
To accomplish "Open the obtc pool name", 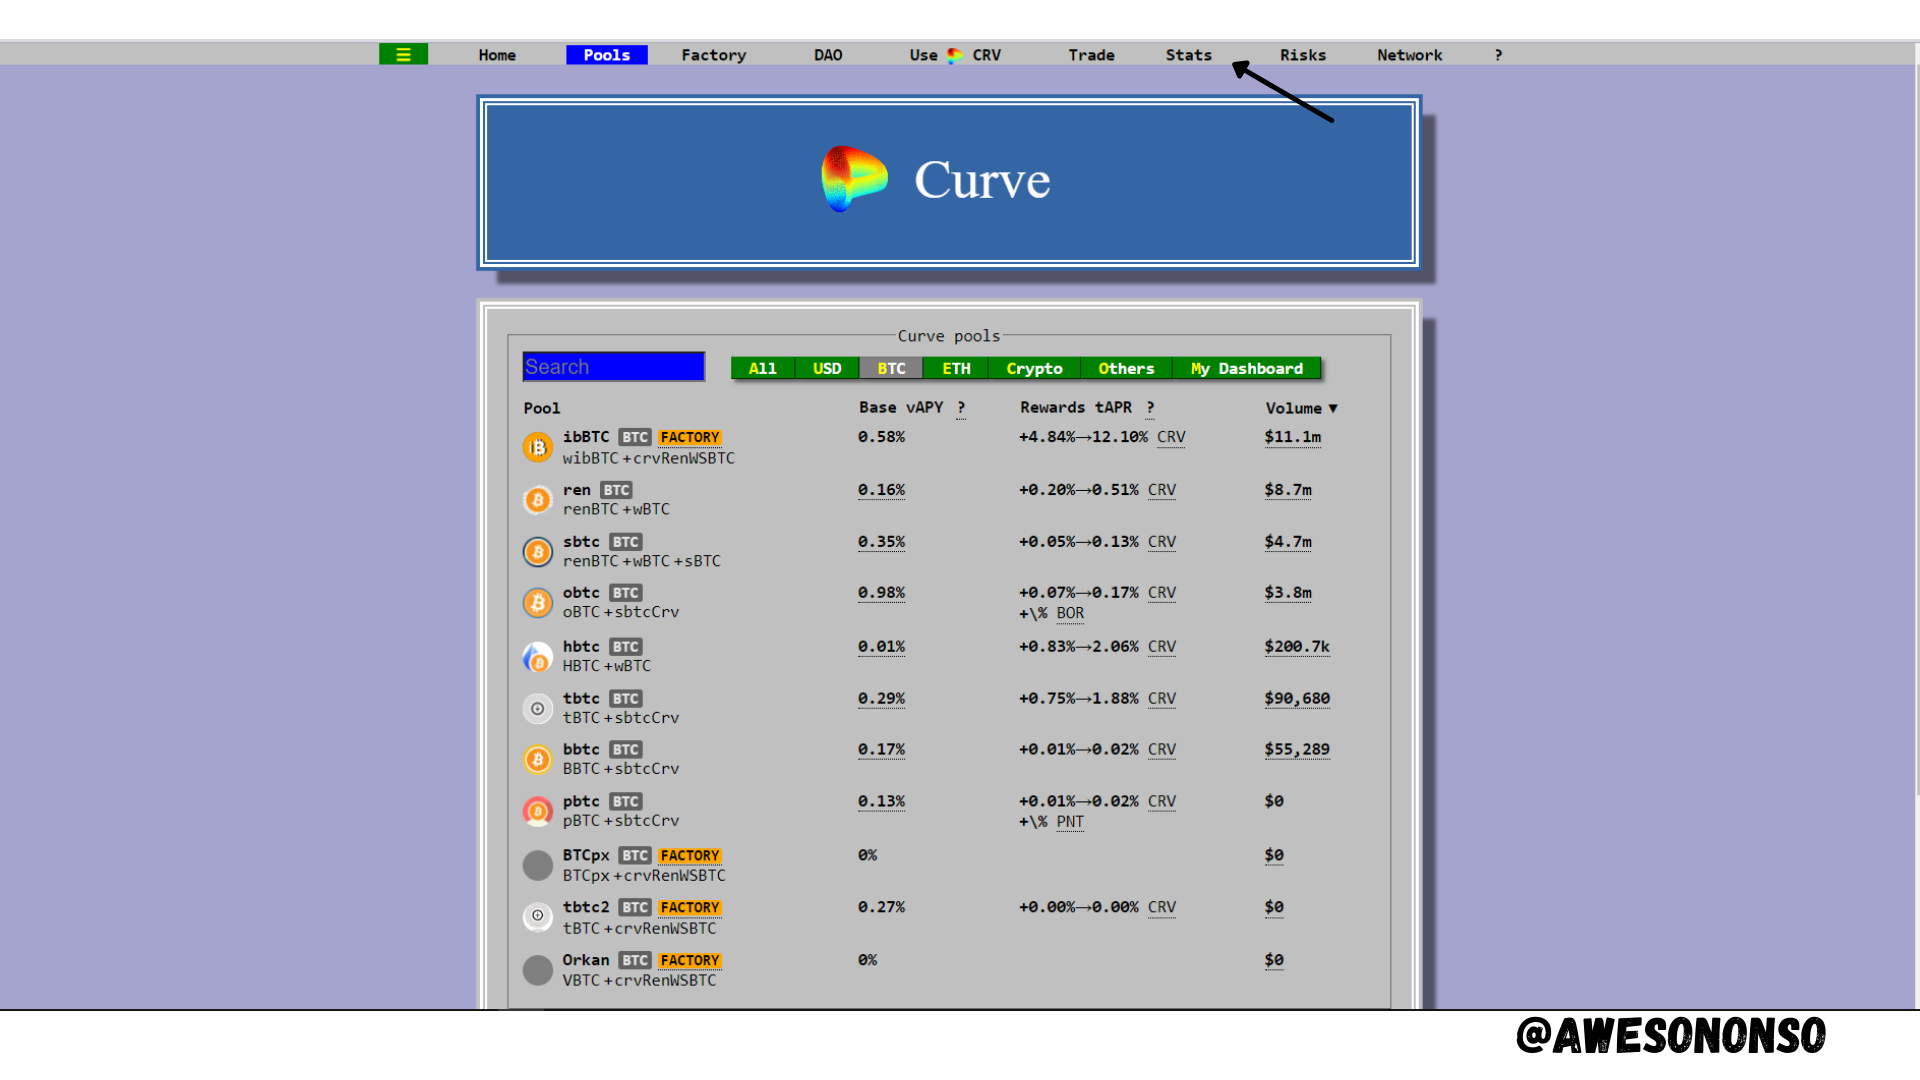I will coord(581,594).
